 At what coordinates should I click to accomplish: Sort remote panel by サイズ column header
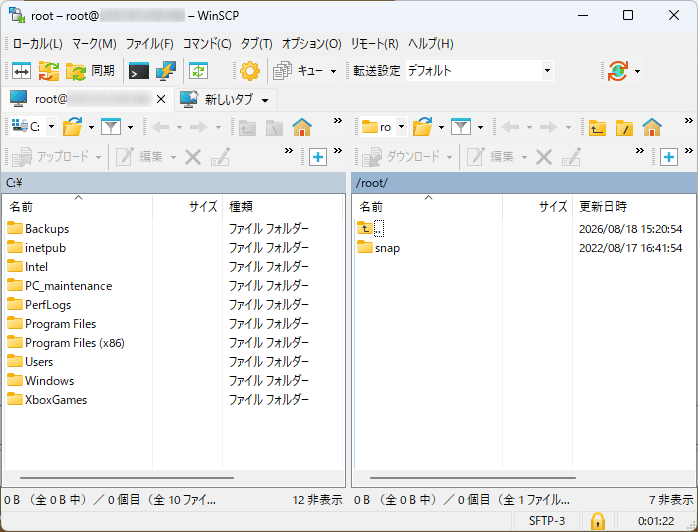click(x=537, y=207)
